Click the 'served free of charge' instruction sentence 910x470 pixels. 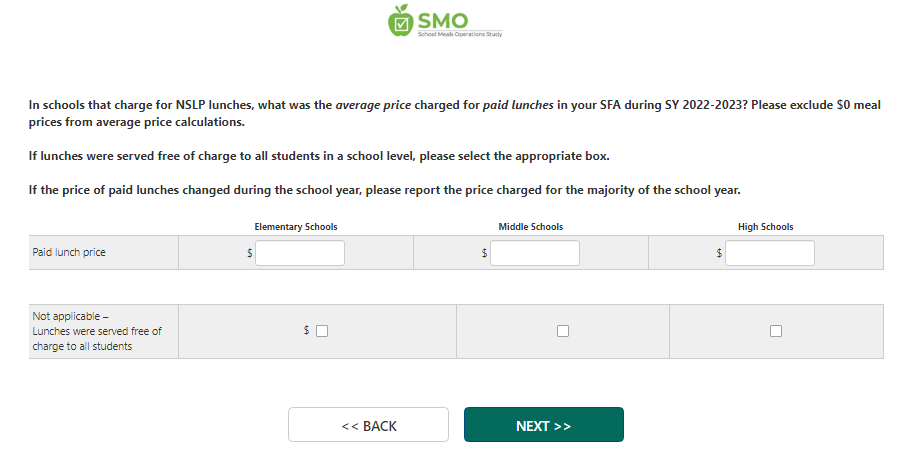pos(319,157)
